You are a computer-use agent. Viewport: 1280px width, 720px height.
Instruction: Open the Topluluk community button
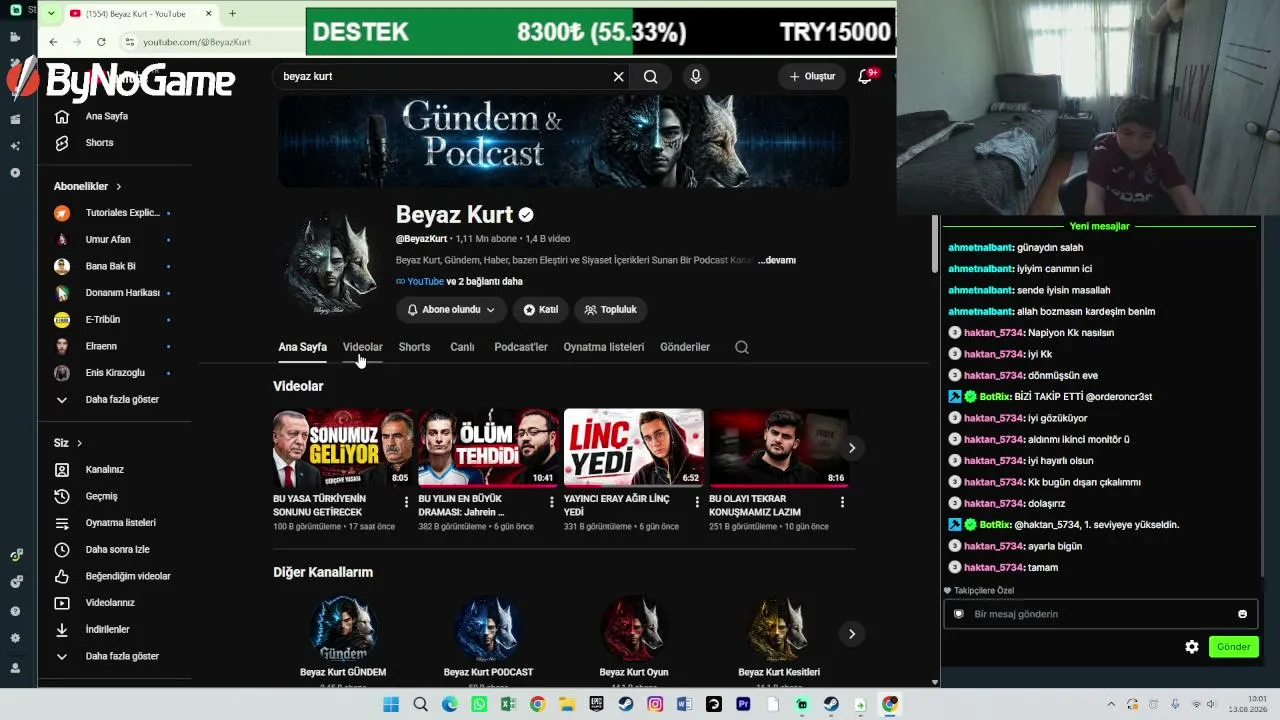tap(610, 310)
